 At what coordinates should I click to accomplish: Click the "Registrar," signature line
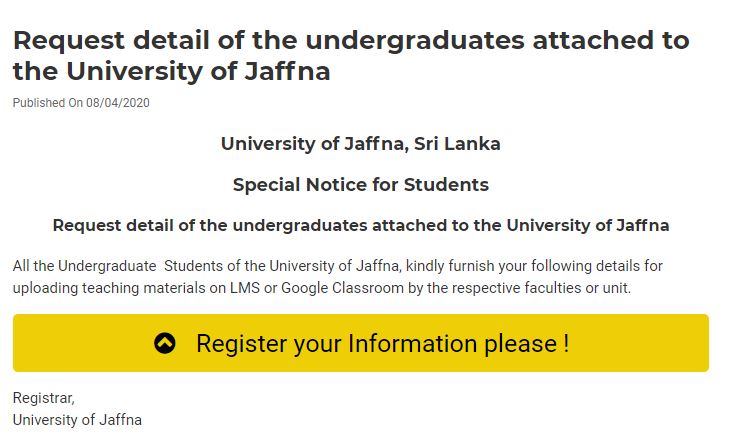pyautogui.click(x=44, y=398)
